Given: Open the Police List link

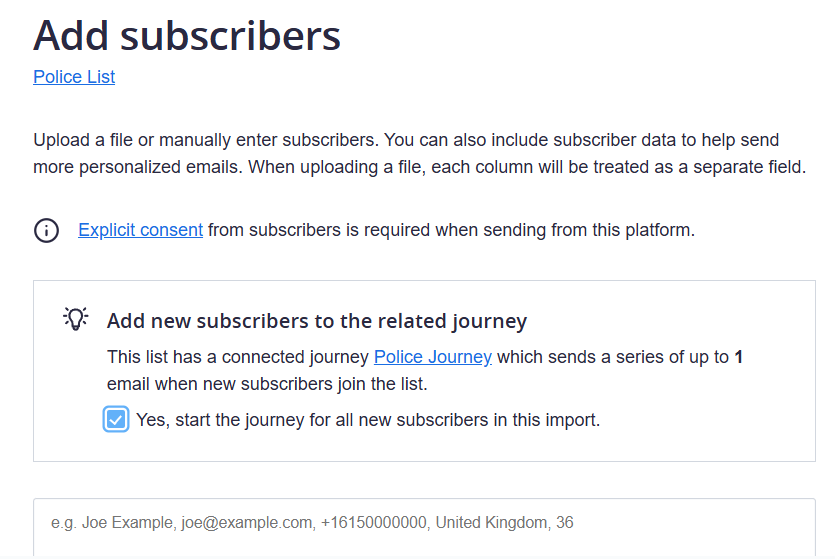Looking at the screenshot, I should click(x=74, y=77).
